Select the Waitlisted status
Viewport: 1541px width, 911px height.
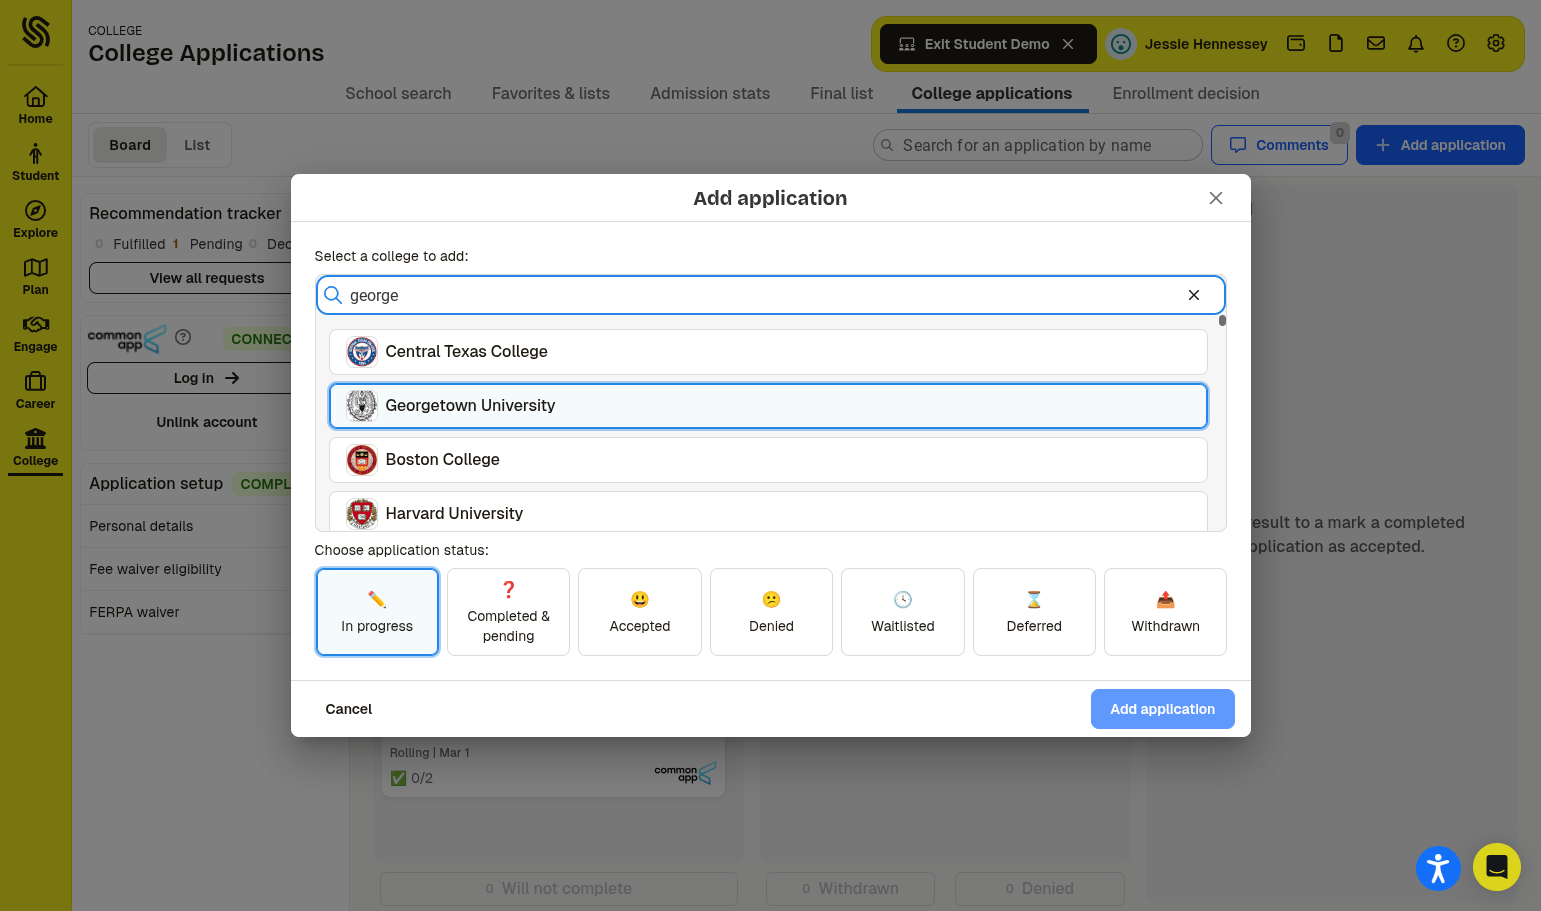(903, 612)
